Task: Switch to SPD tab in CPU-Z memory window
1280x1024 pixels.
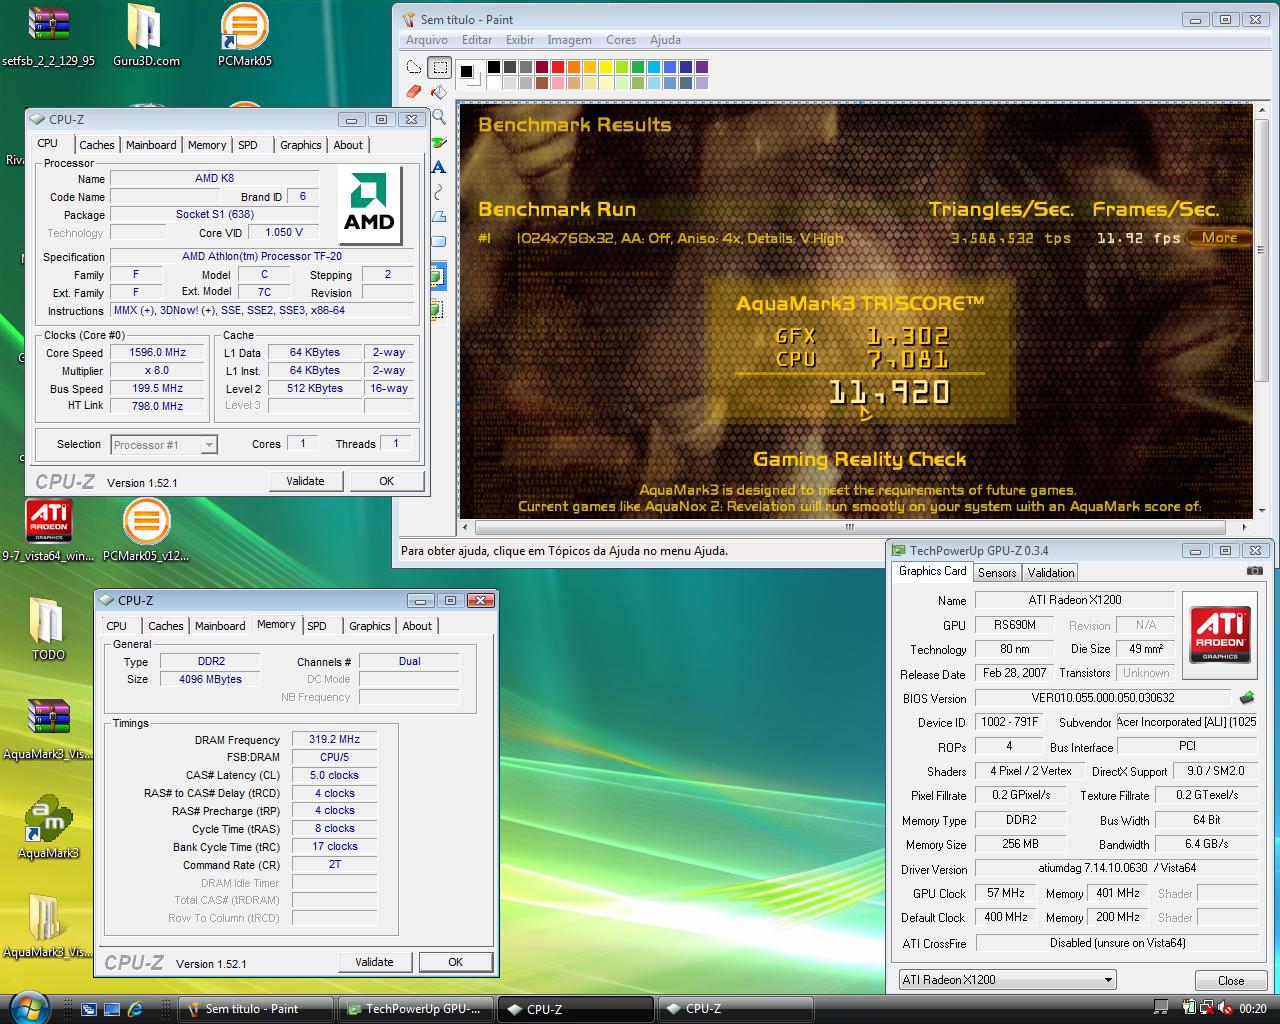Action: click(x=317, y=626)
